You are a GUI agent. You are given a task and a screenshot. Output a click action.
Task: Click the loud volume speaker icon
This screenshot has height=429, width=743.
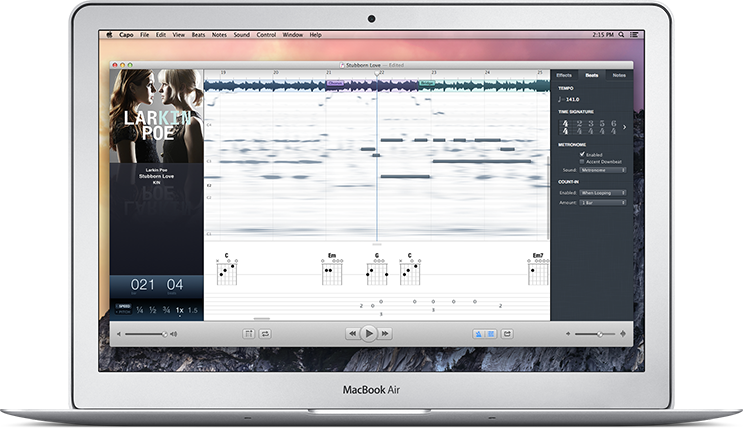pyautogui.click(x=174, y=334)
